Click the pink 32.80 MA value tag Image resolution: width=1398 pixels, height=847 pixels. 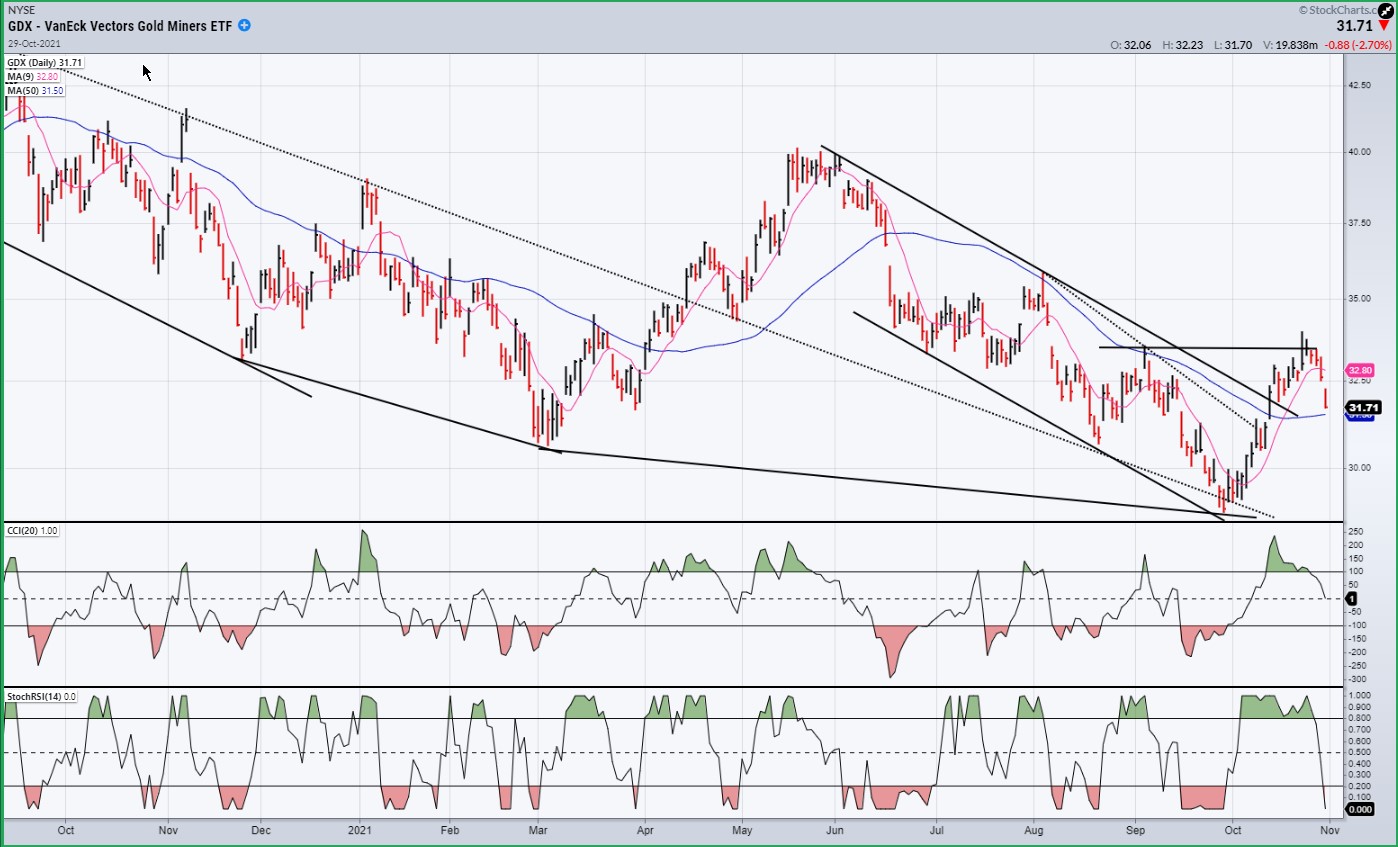(x=1361, y=370)
